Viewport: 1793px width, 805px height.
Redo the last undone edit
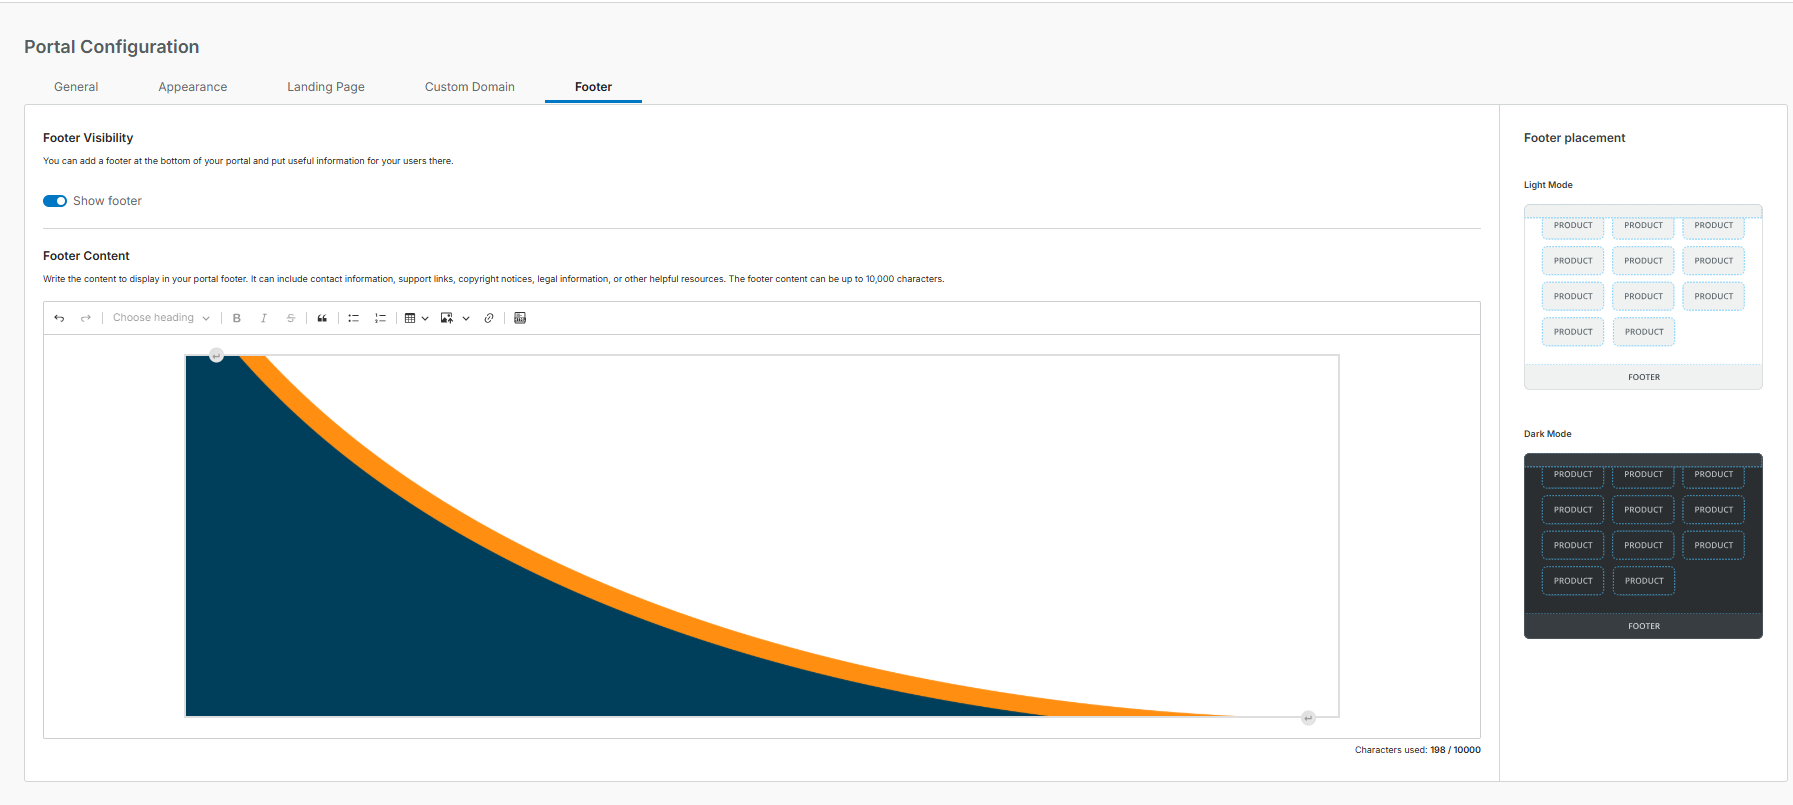pyautogui.click(x=86, y=318)
